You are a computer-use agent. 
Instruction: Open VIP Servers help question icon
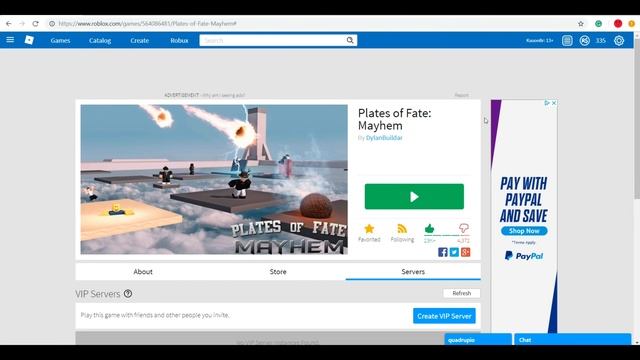click(128, 293)
